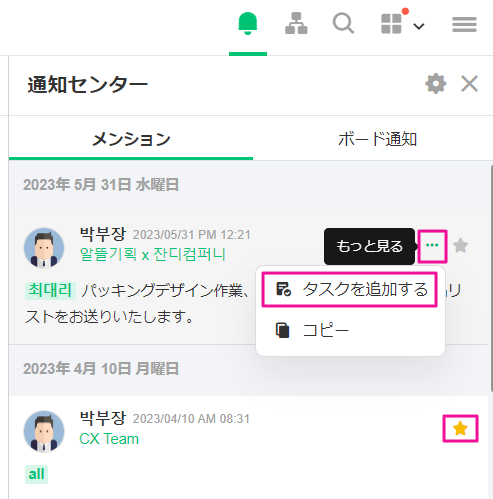493x499 pixels.
Task: Click the green notification bell icon
Action: [x=248, y=23]
